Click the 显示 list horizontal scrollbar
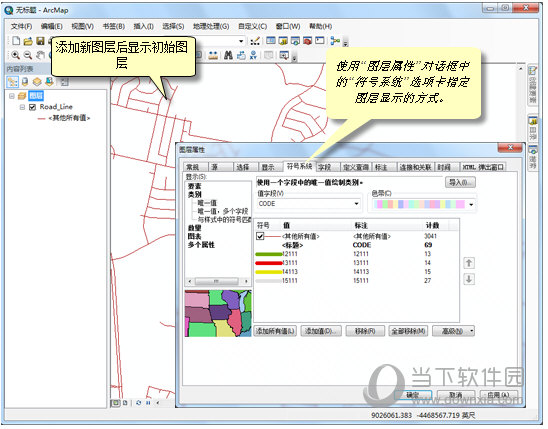 coord(218,281)
